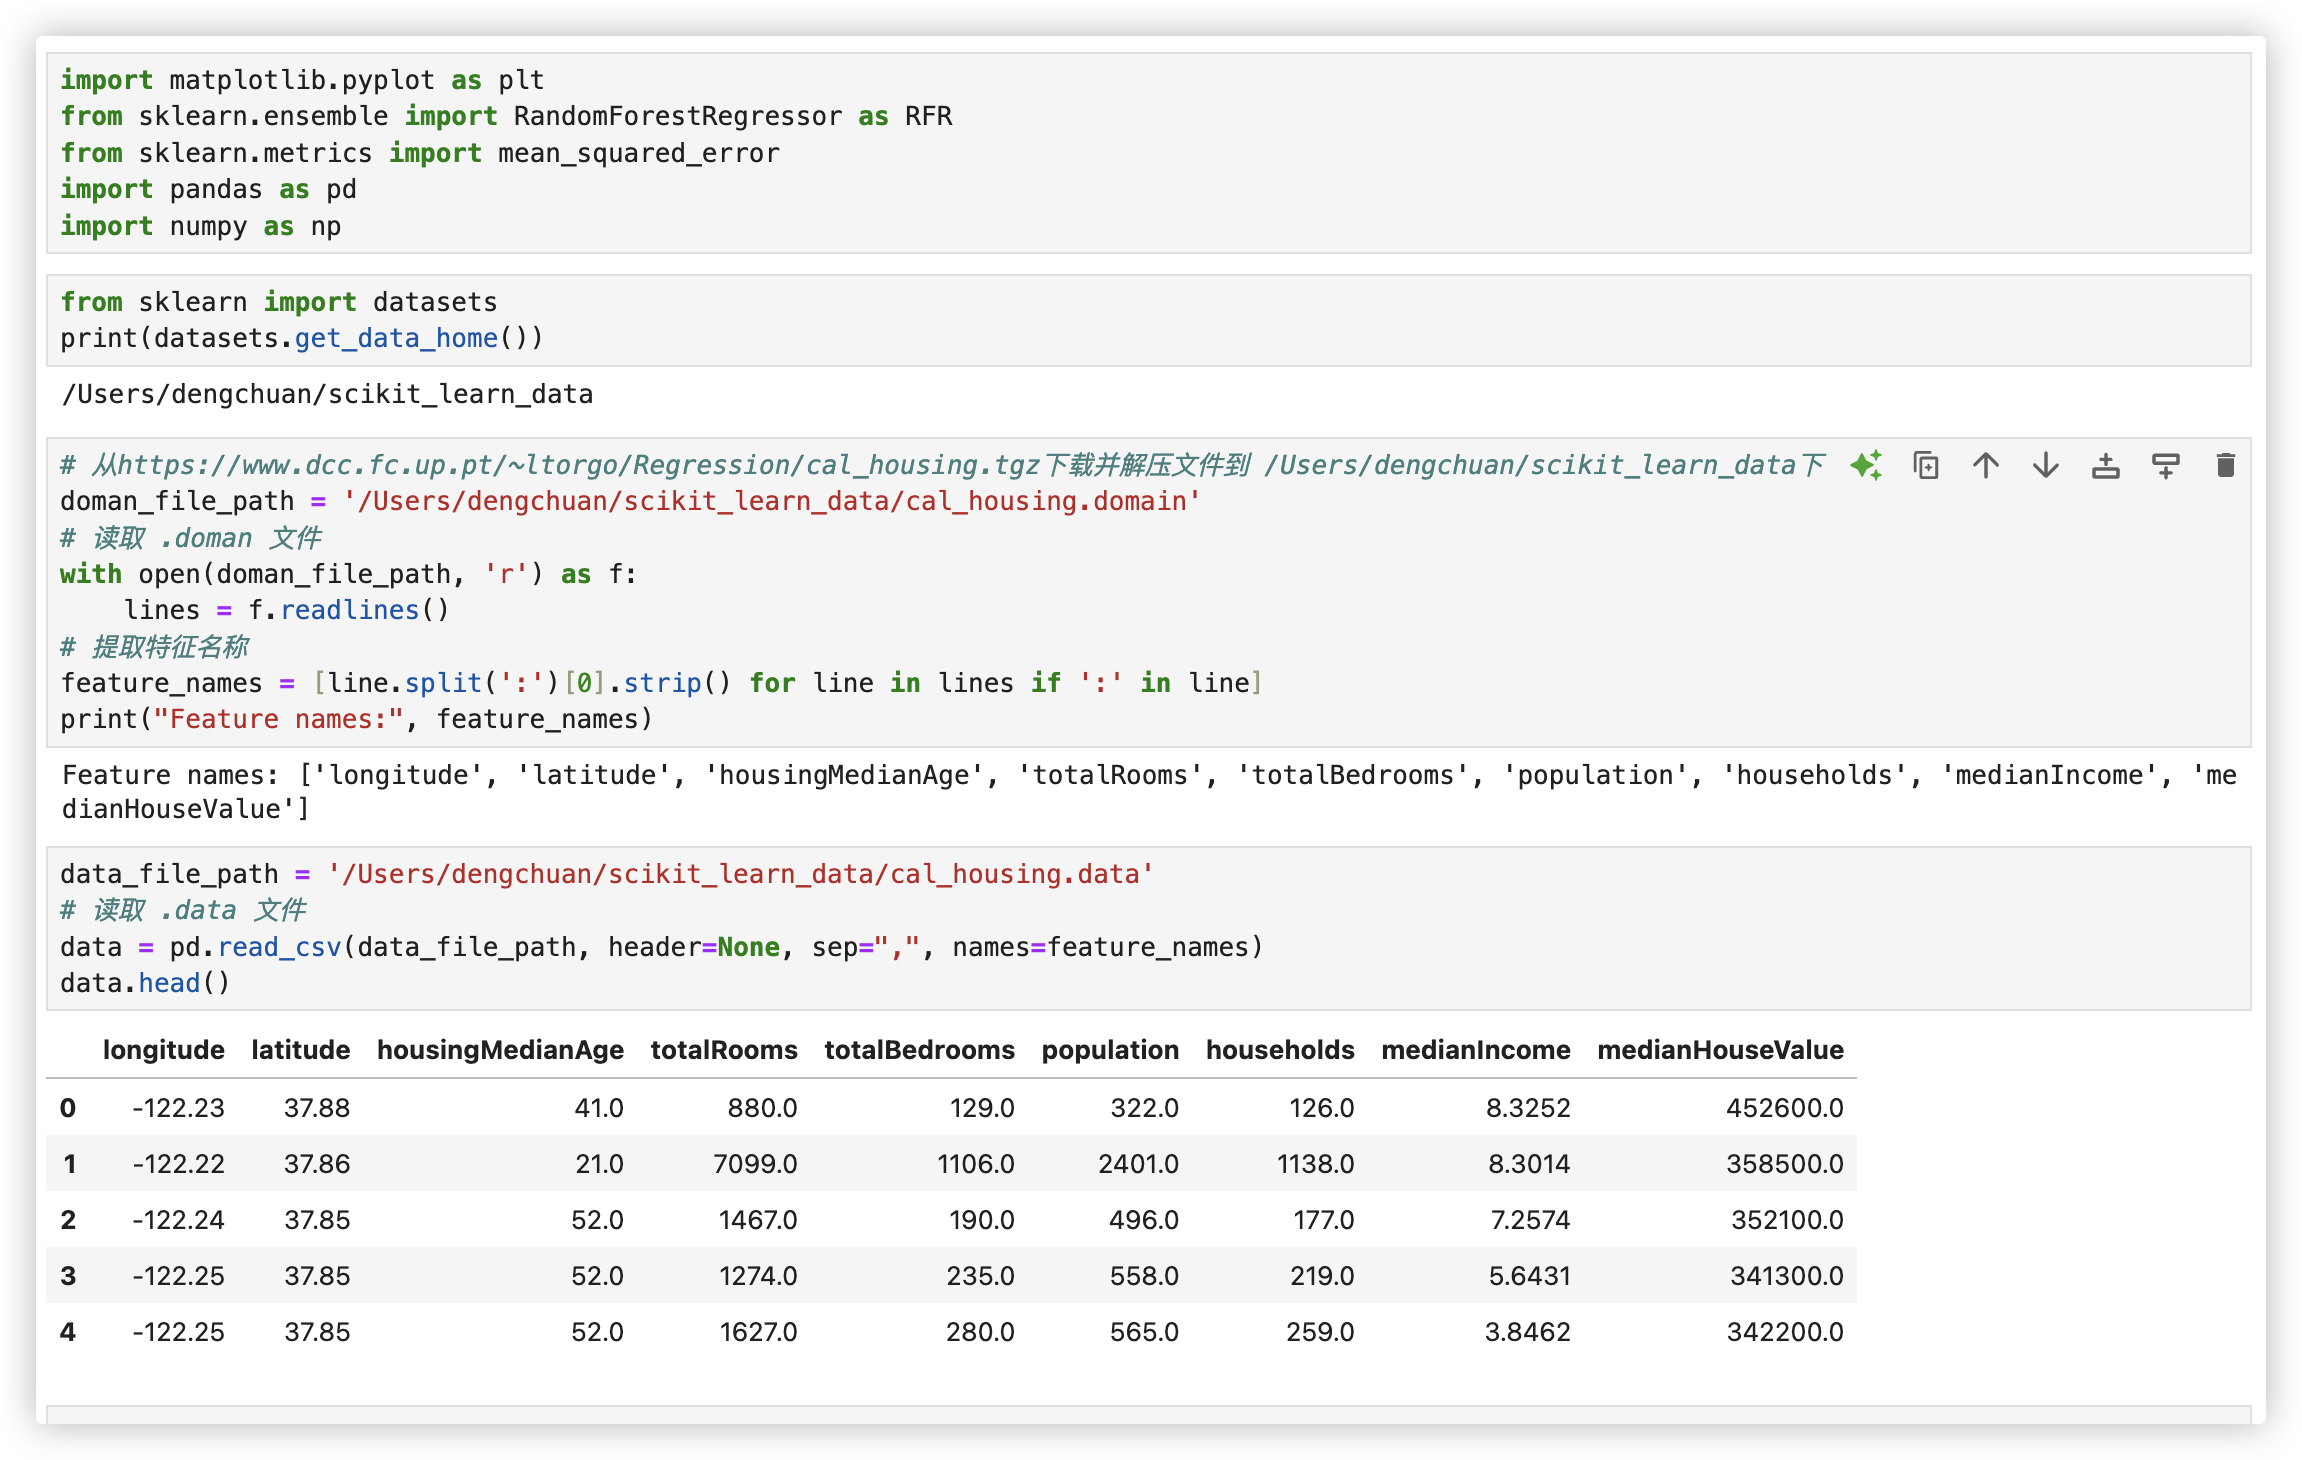This screenshot has height=1460, width=2302.
Task: Click the AI assist icon in toolbar
Action: pos(1869,467)
